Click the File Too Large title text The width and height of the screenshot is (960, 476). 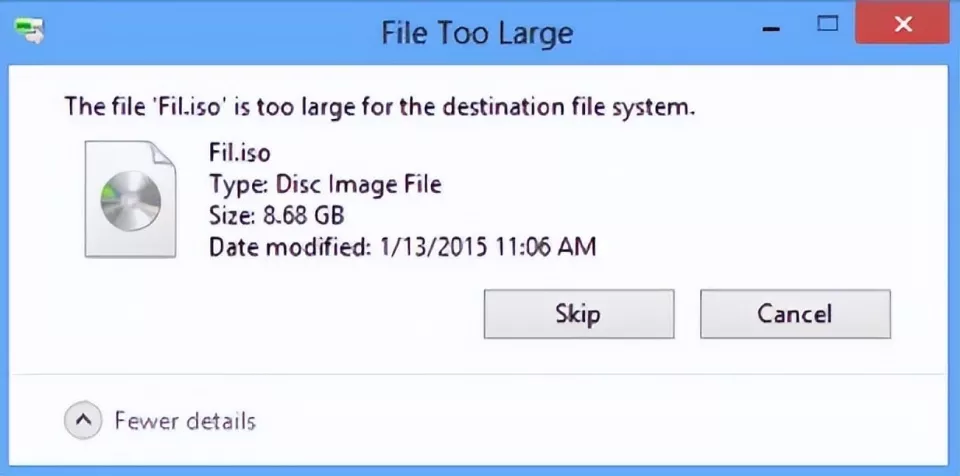(477, 33)
